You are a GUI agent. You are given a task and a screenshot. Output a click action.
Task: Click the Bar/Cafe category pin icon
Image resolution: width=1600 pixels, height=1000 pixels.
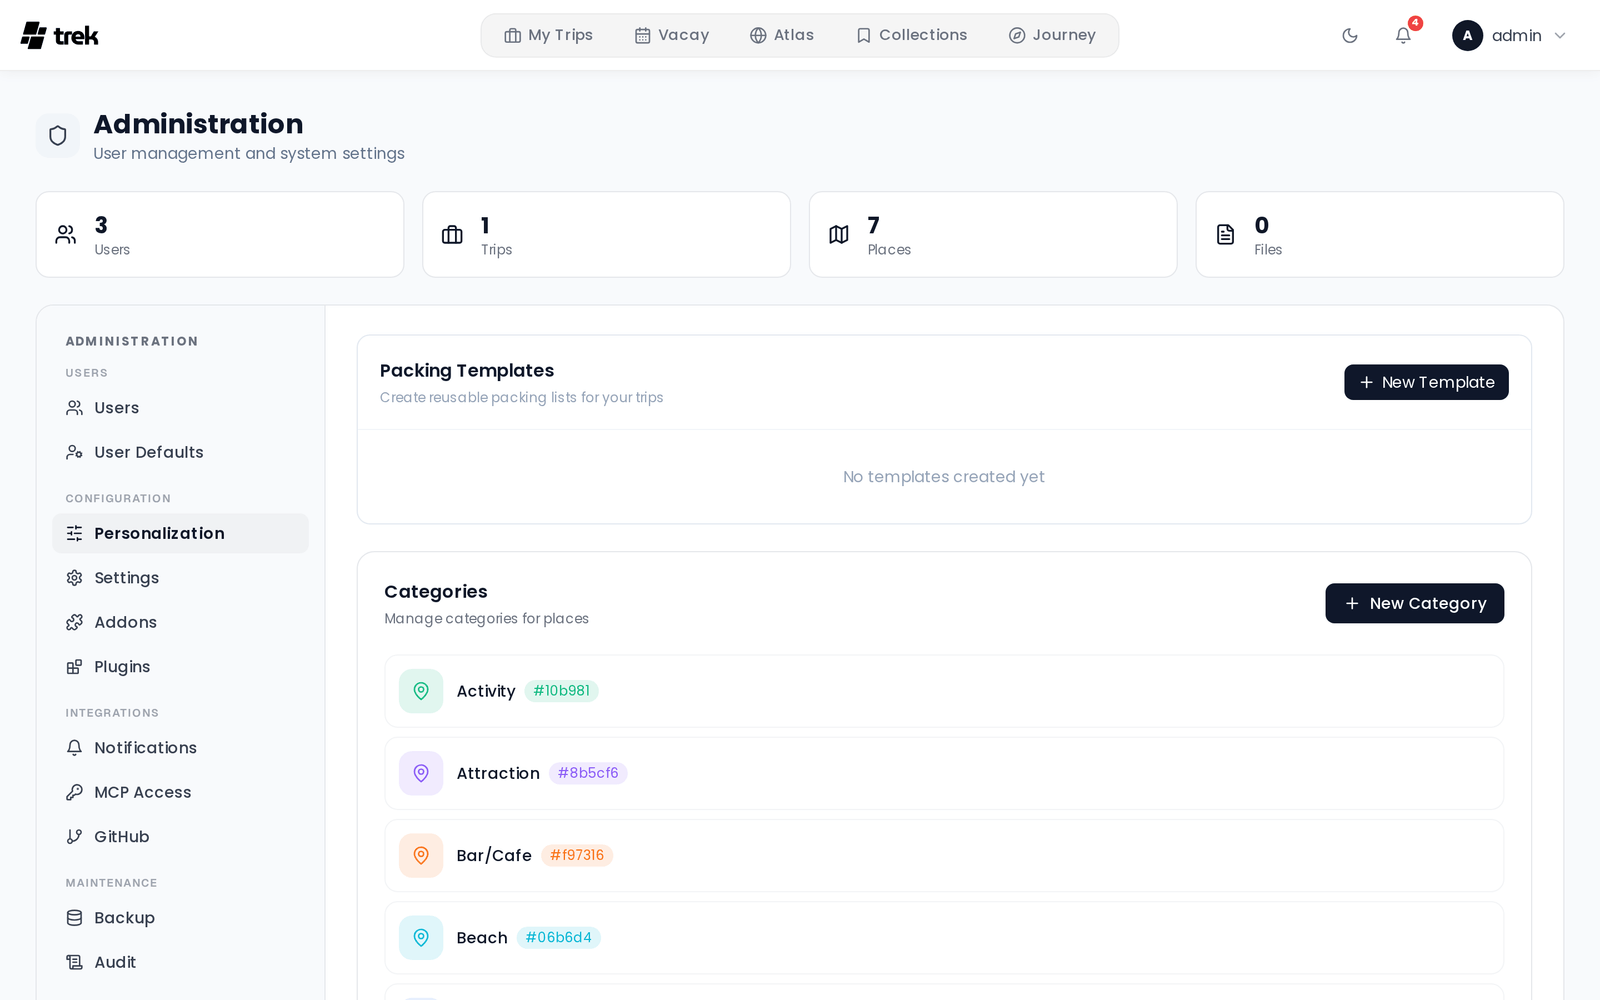coord(421,856)
